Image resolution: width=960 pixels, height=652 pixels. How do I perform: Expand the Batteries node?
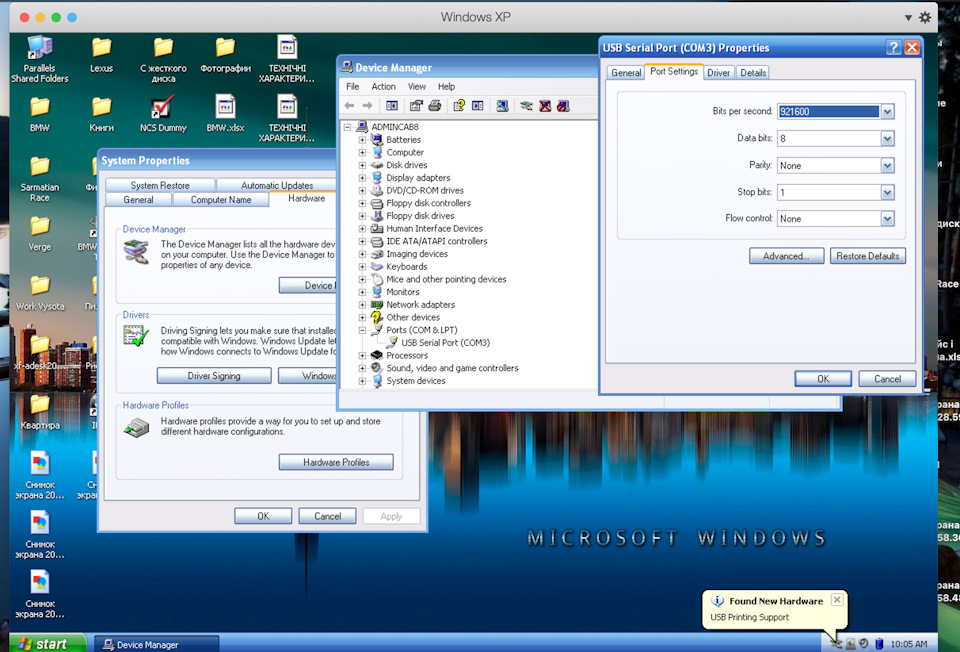362,140
